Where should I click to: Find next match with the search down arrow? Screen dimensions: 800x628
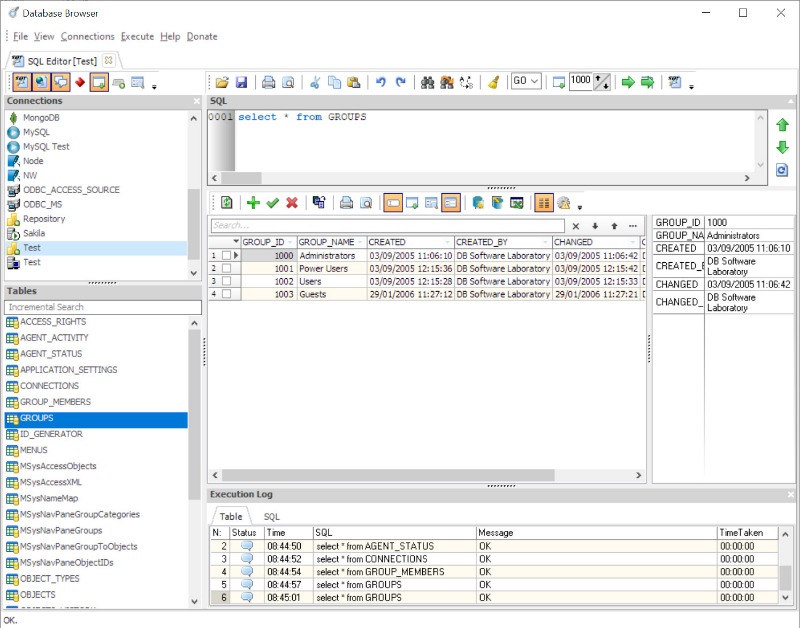pyautogui.click(x=595, y=226)
